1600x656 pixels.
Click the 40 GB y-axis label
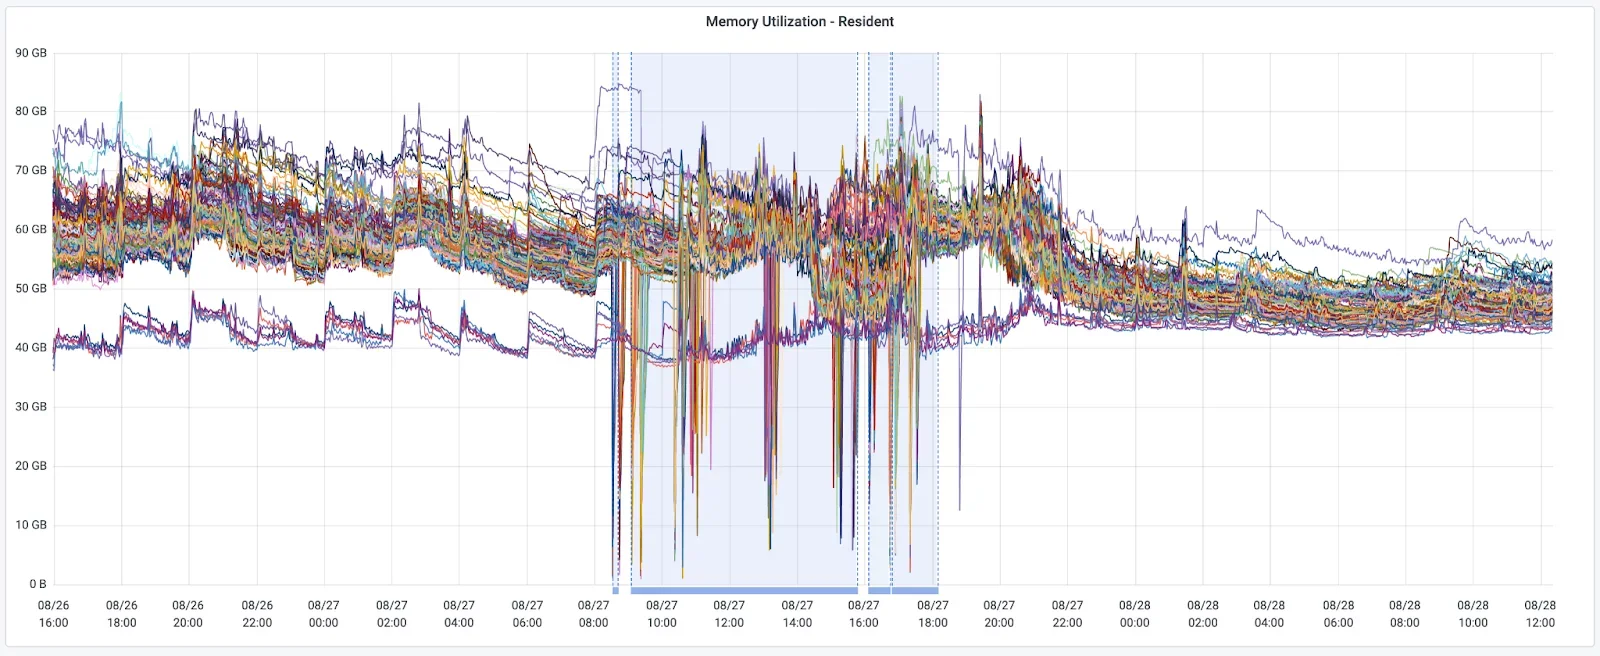31,348
